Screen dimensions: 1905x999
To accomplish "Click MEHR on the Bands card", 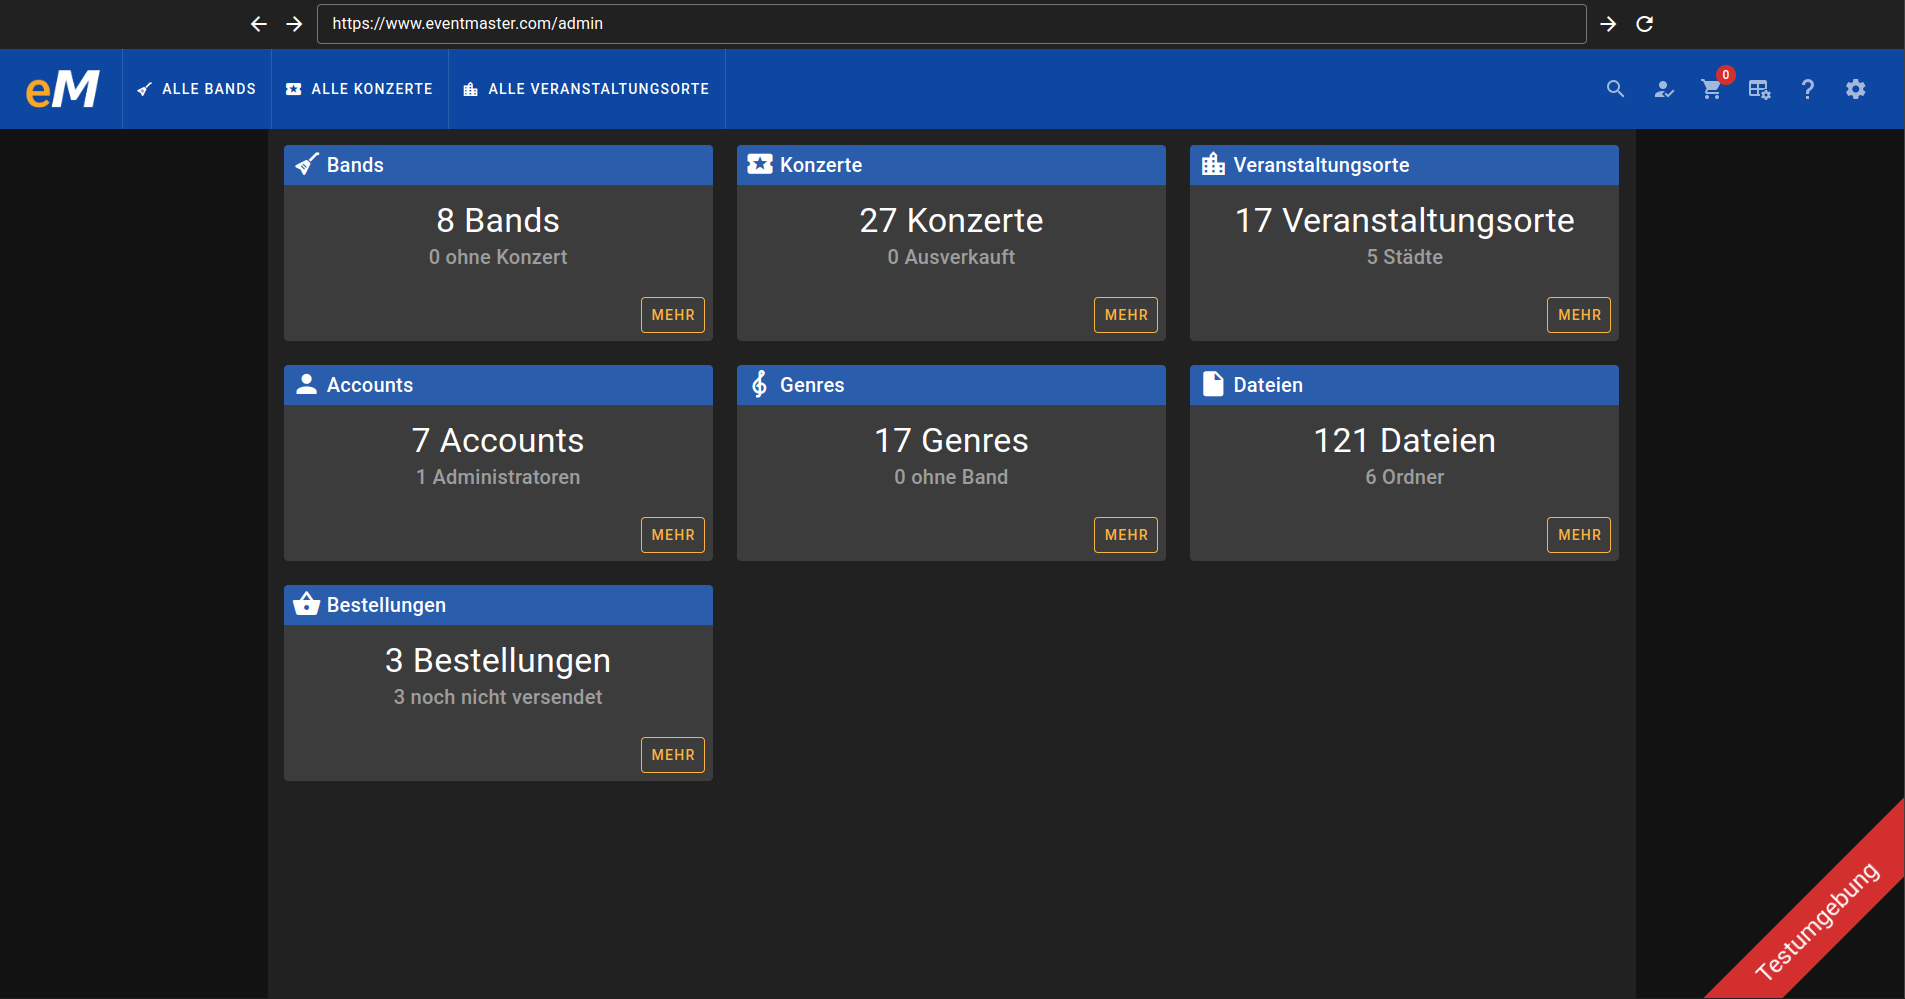I will tap(672, 314).
